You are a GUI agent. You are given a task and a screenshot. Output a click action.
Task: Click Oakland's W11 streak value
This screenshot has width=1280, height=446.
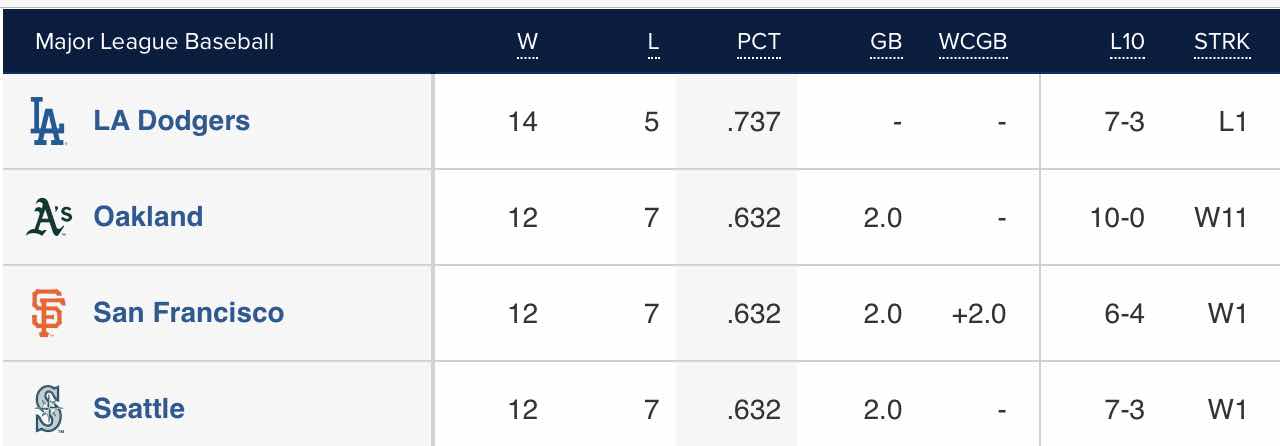click(1221, 217)
